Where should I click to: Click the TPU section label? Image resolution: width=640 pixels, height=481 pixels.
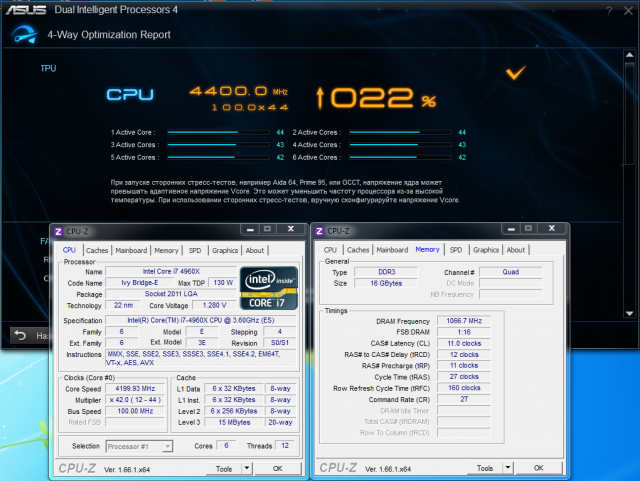click(x=48, y=69)
